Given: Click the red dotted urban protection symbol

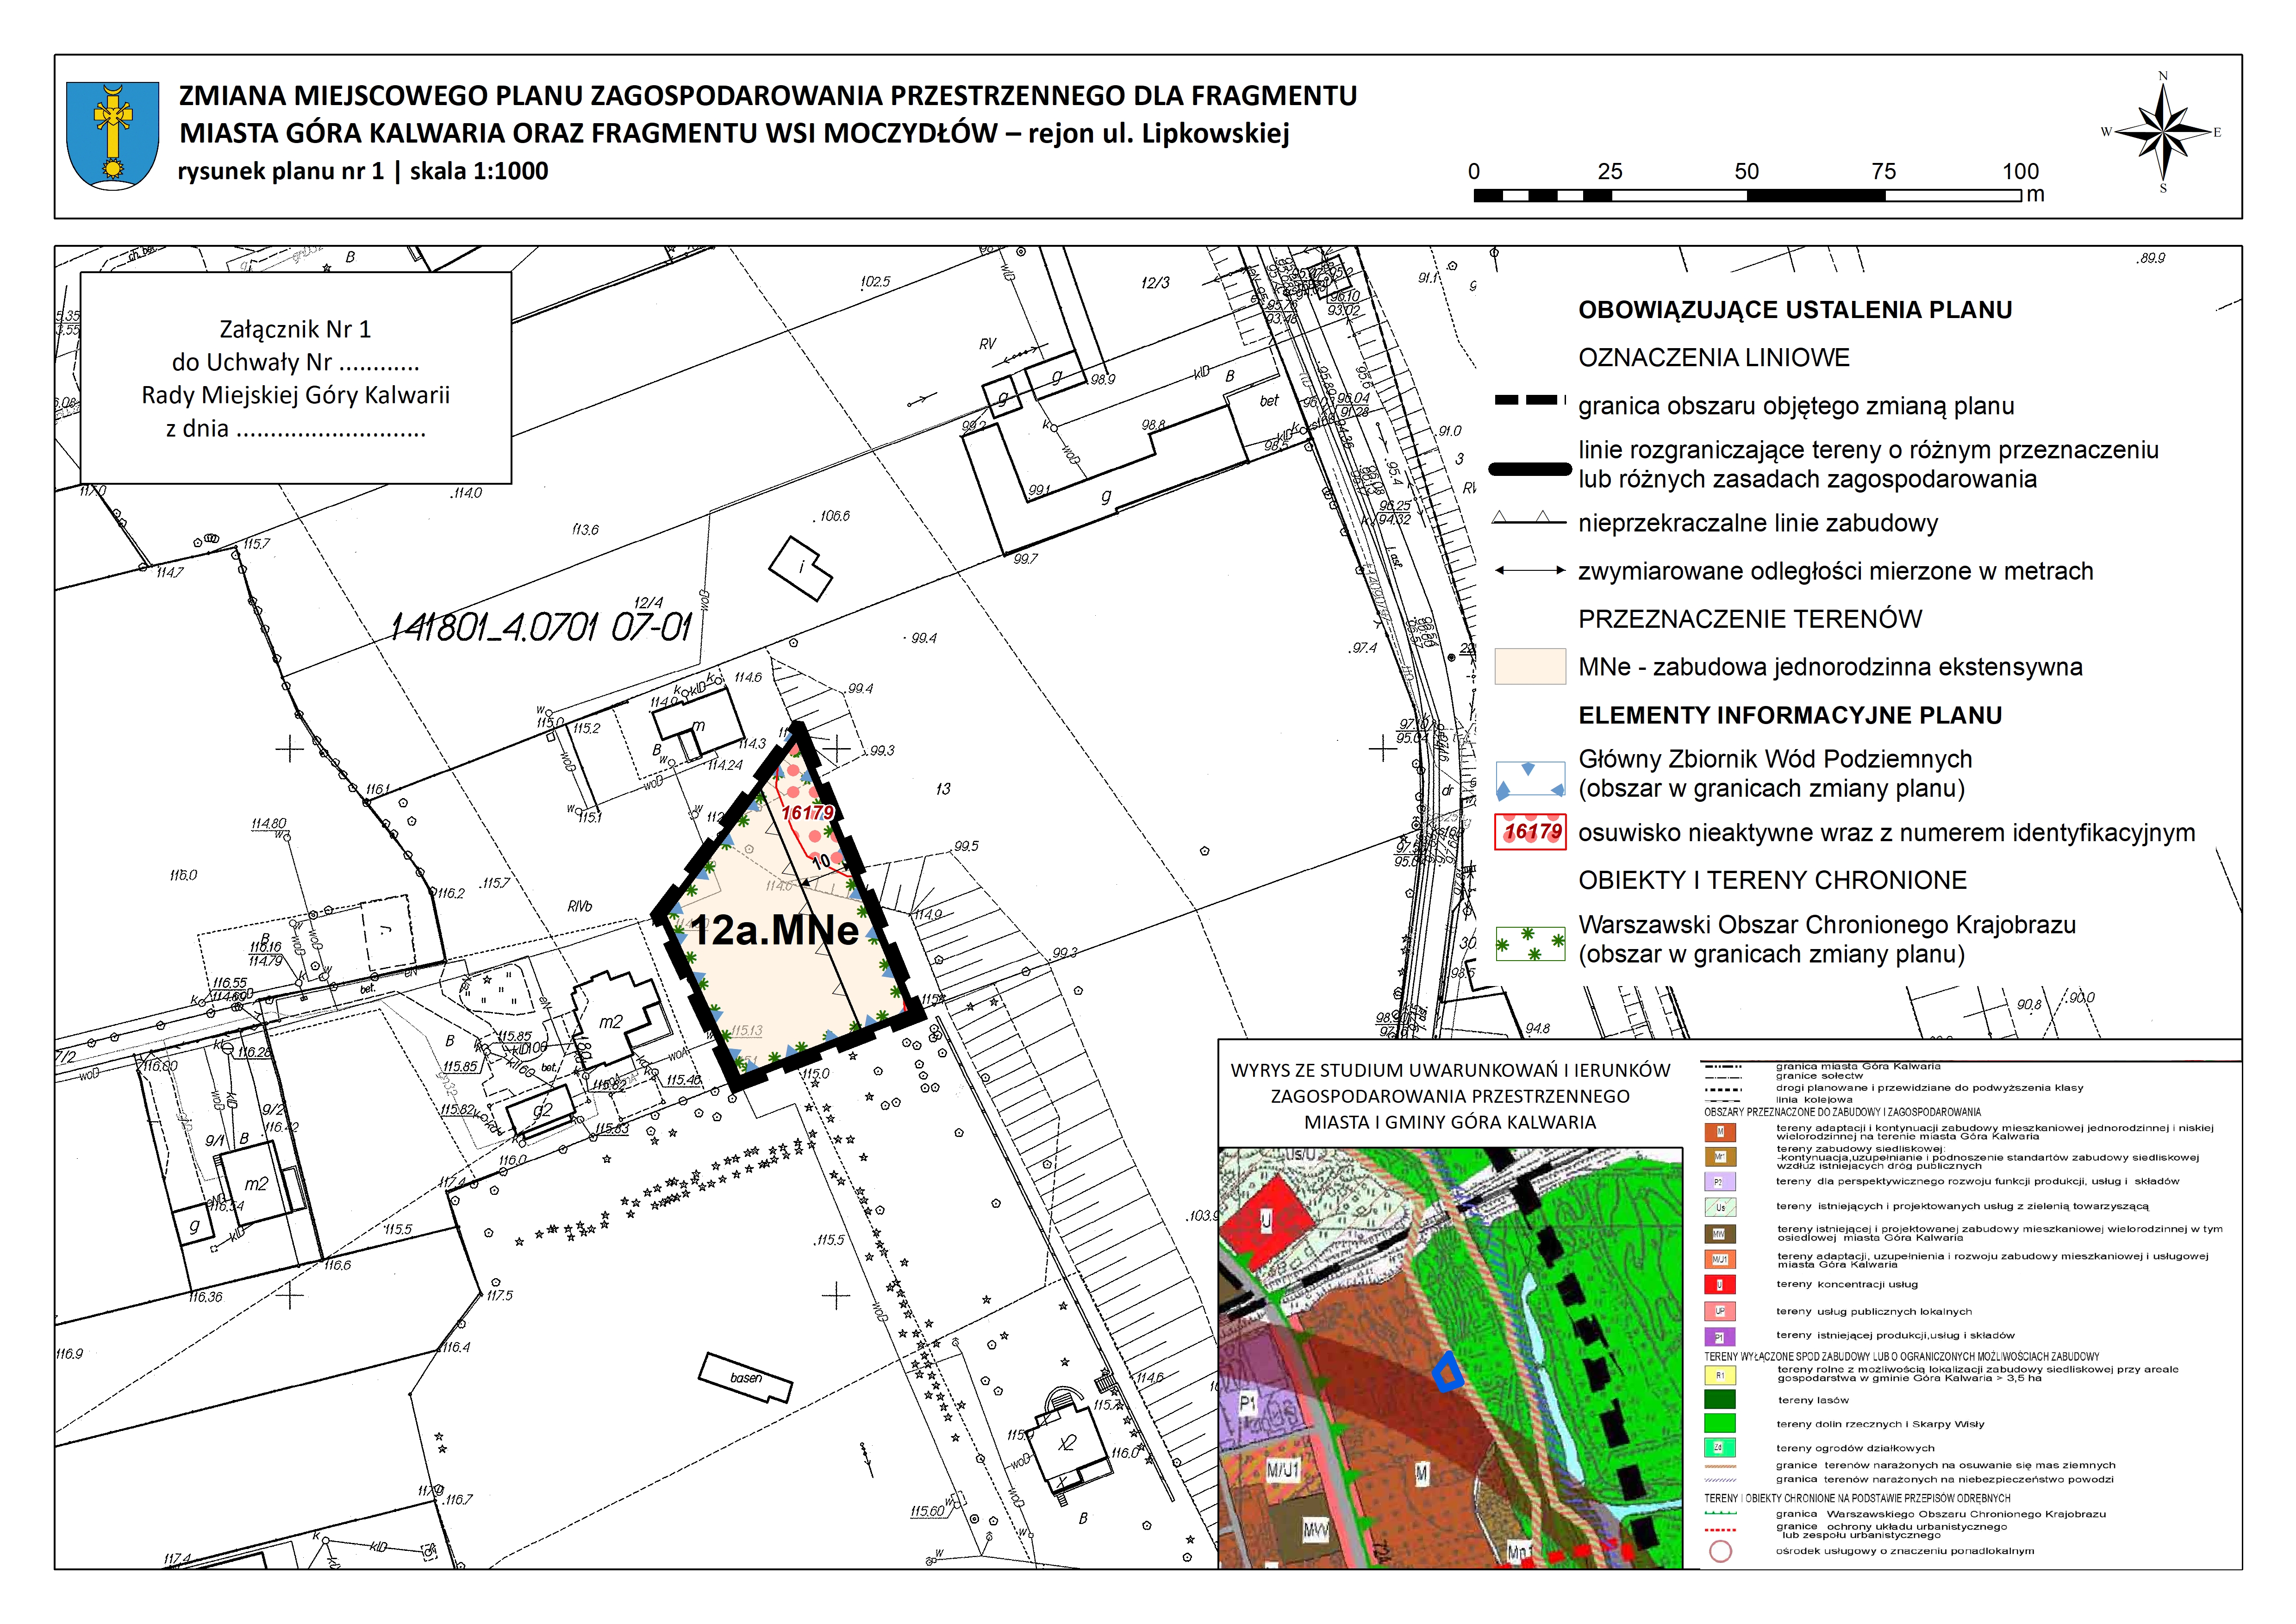Looking at the screenshot, I should coord(1720,1530).
